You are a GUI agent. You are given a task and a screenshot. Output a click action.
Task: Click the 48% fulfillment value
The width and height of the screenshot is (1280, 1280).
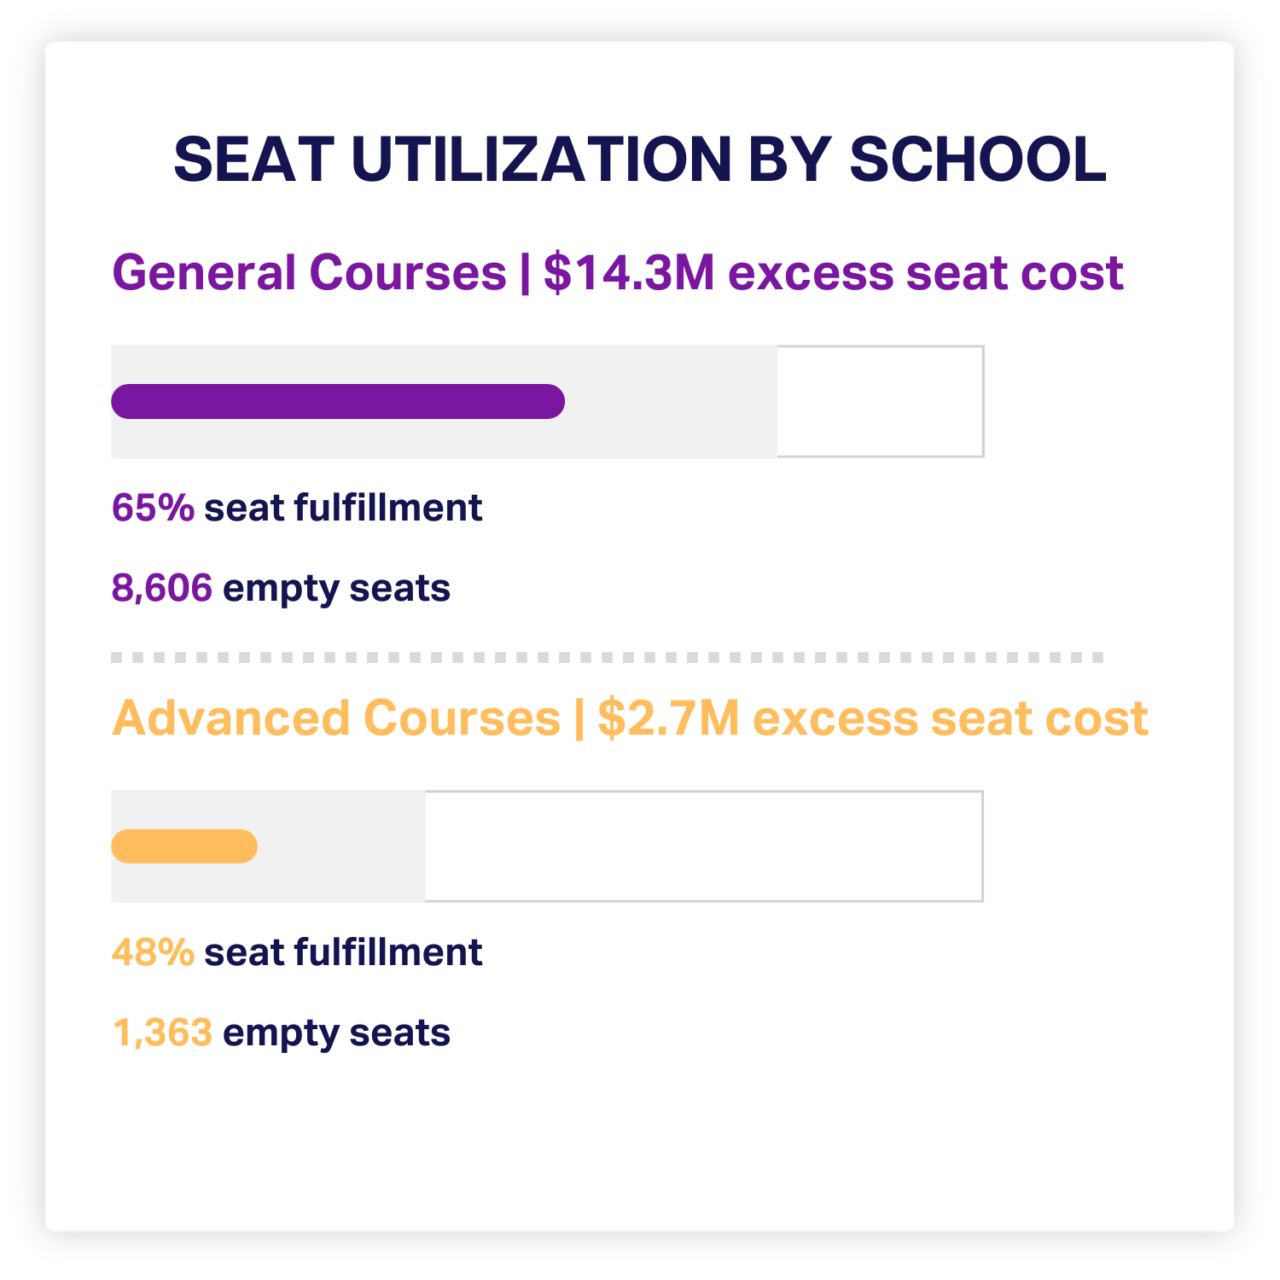[x=153, y=953]
